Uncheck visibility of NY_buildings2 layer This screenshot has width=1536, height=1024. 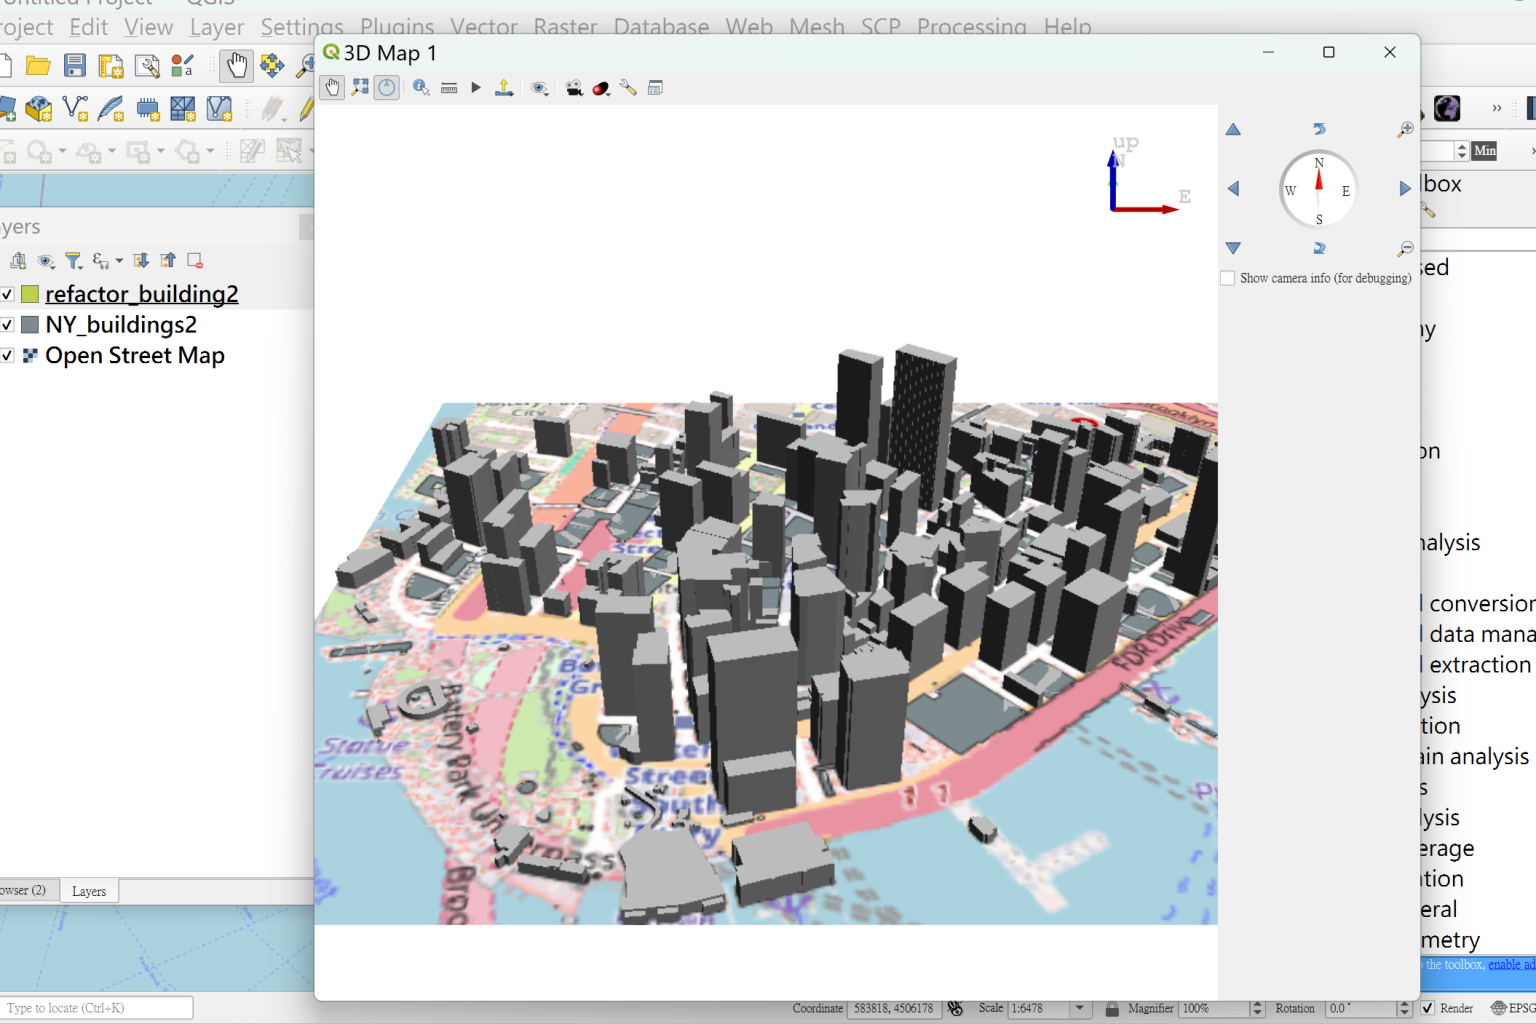[x=6, y=324]
